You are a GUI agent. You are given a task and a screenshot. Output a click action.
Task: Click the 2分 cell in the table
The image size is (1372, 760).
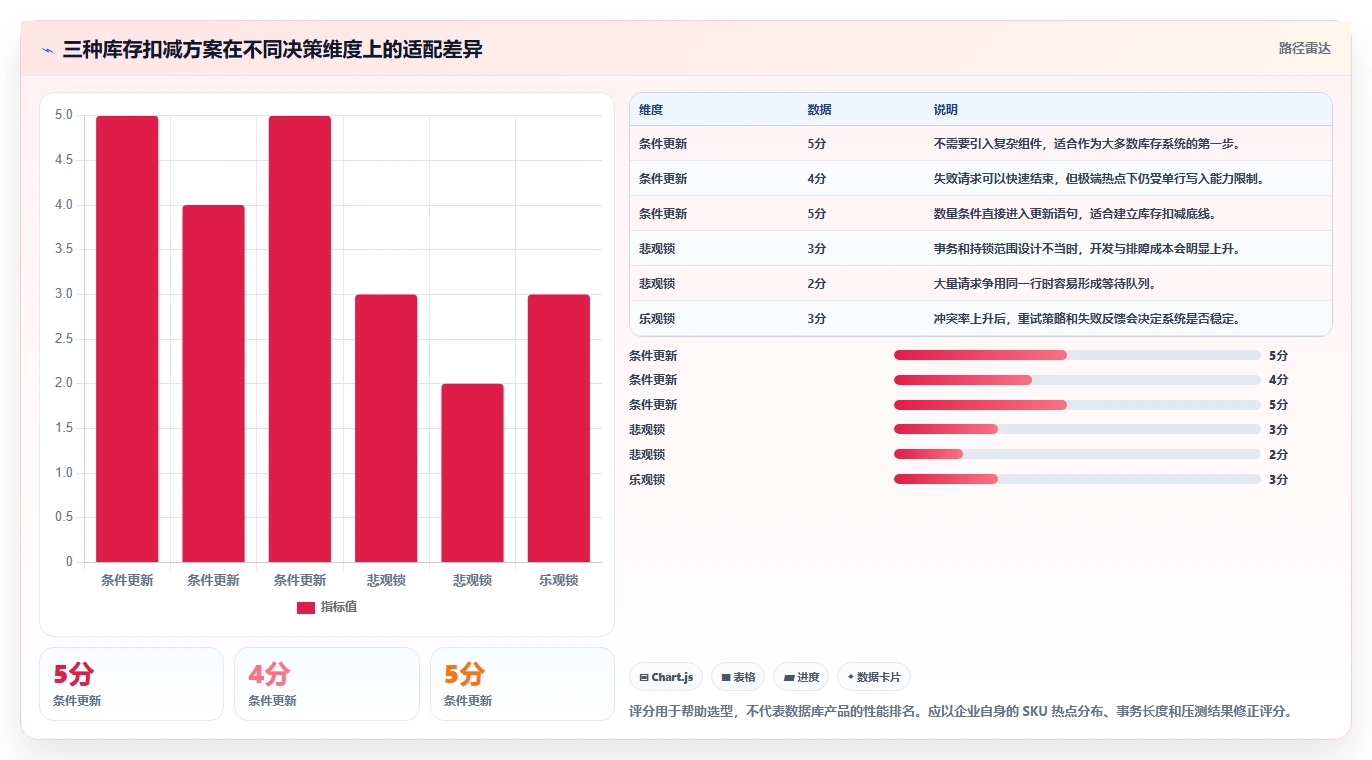817,284
